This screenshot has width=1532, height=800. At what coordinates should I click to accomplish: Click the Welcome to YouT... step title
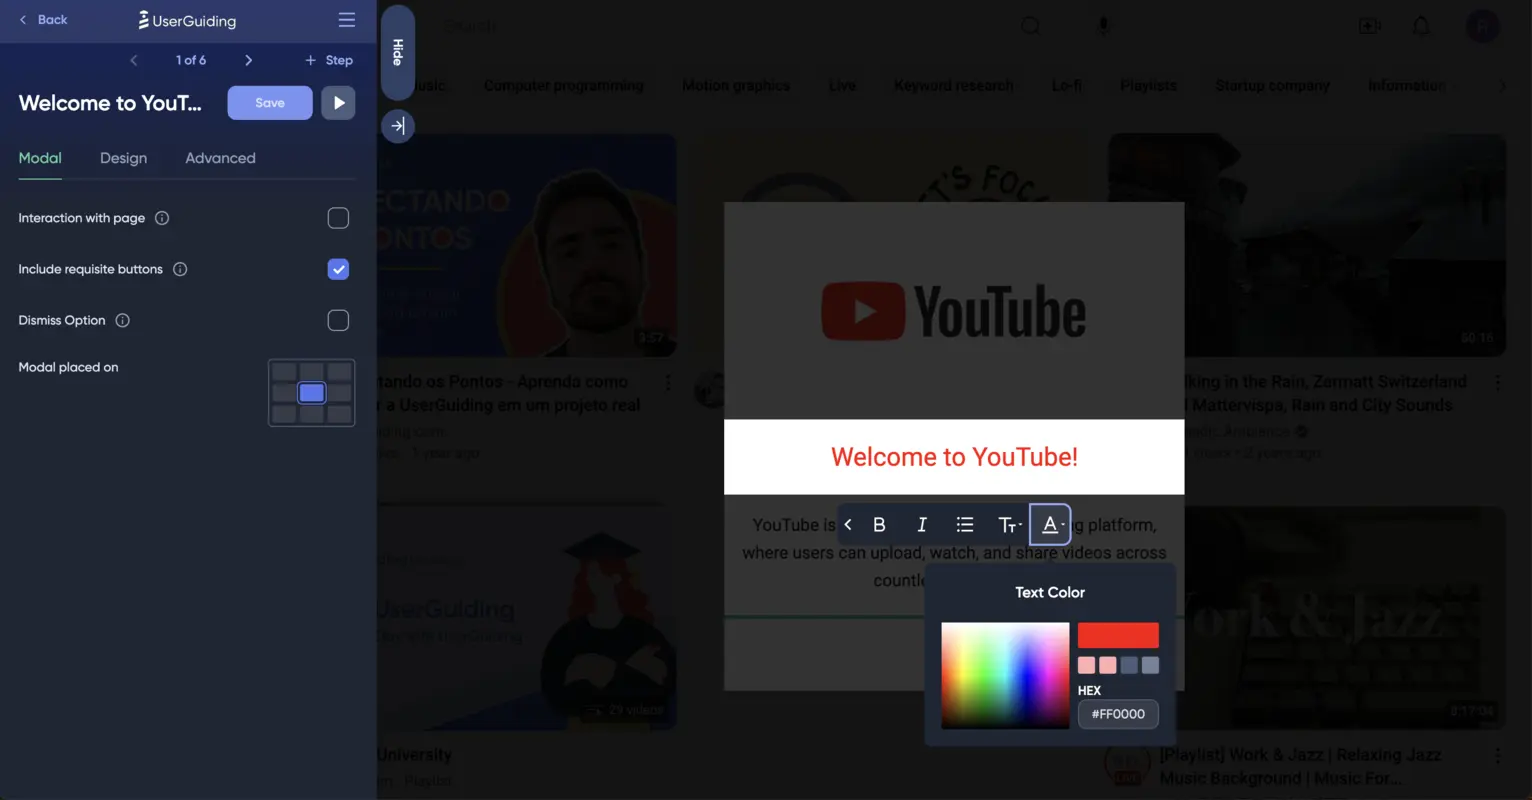click(x=110, y=103)
